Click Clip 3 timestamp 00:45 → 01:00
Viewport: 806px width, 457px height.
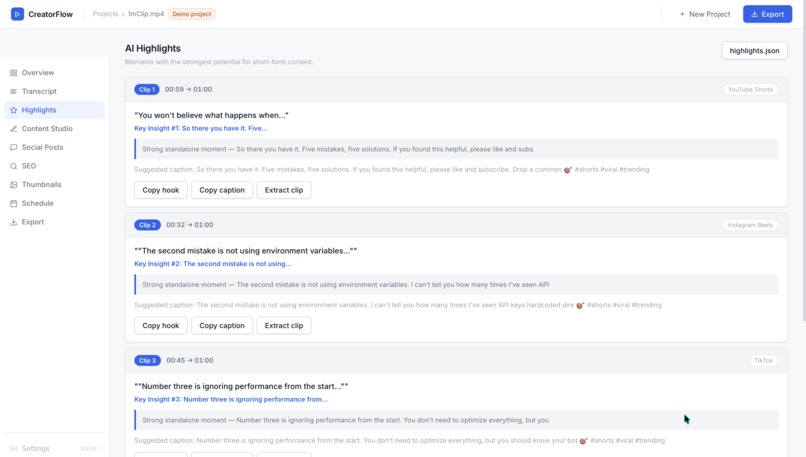(190, 360)
